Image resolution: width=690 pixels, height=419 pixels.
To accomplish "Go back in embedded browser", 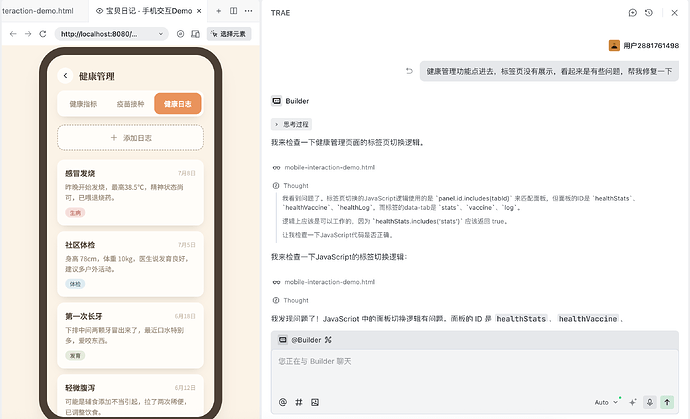I will point(13,34).
